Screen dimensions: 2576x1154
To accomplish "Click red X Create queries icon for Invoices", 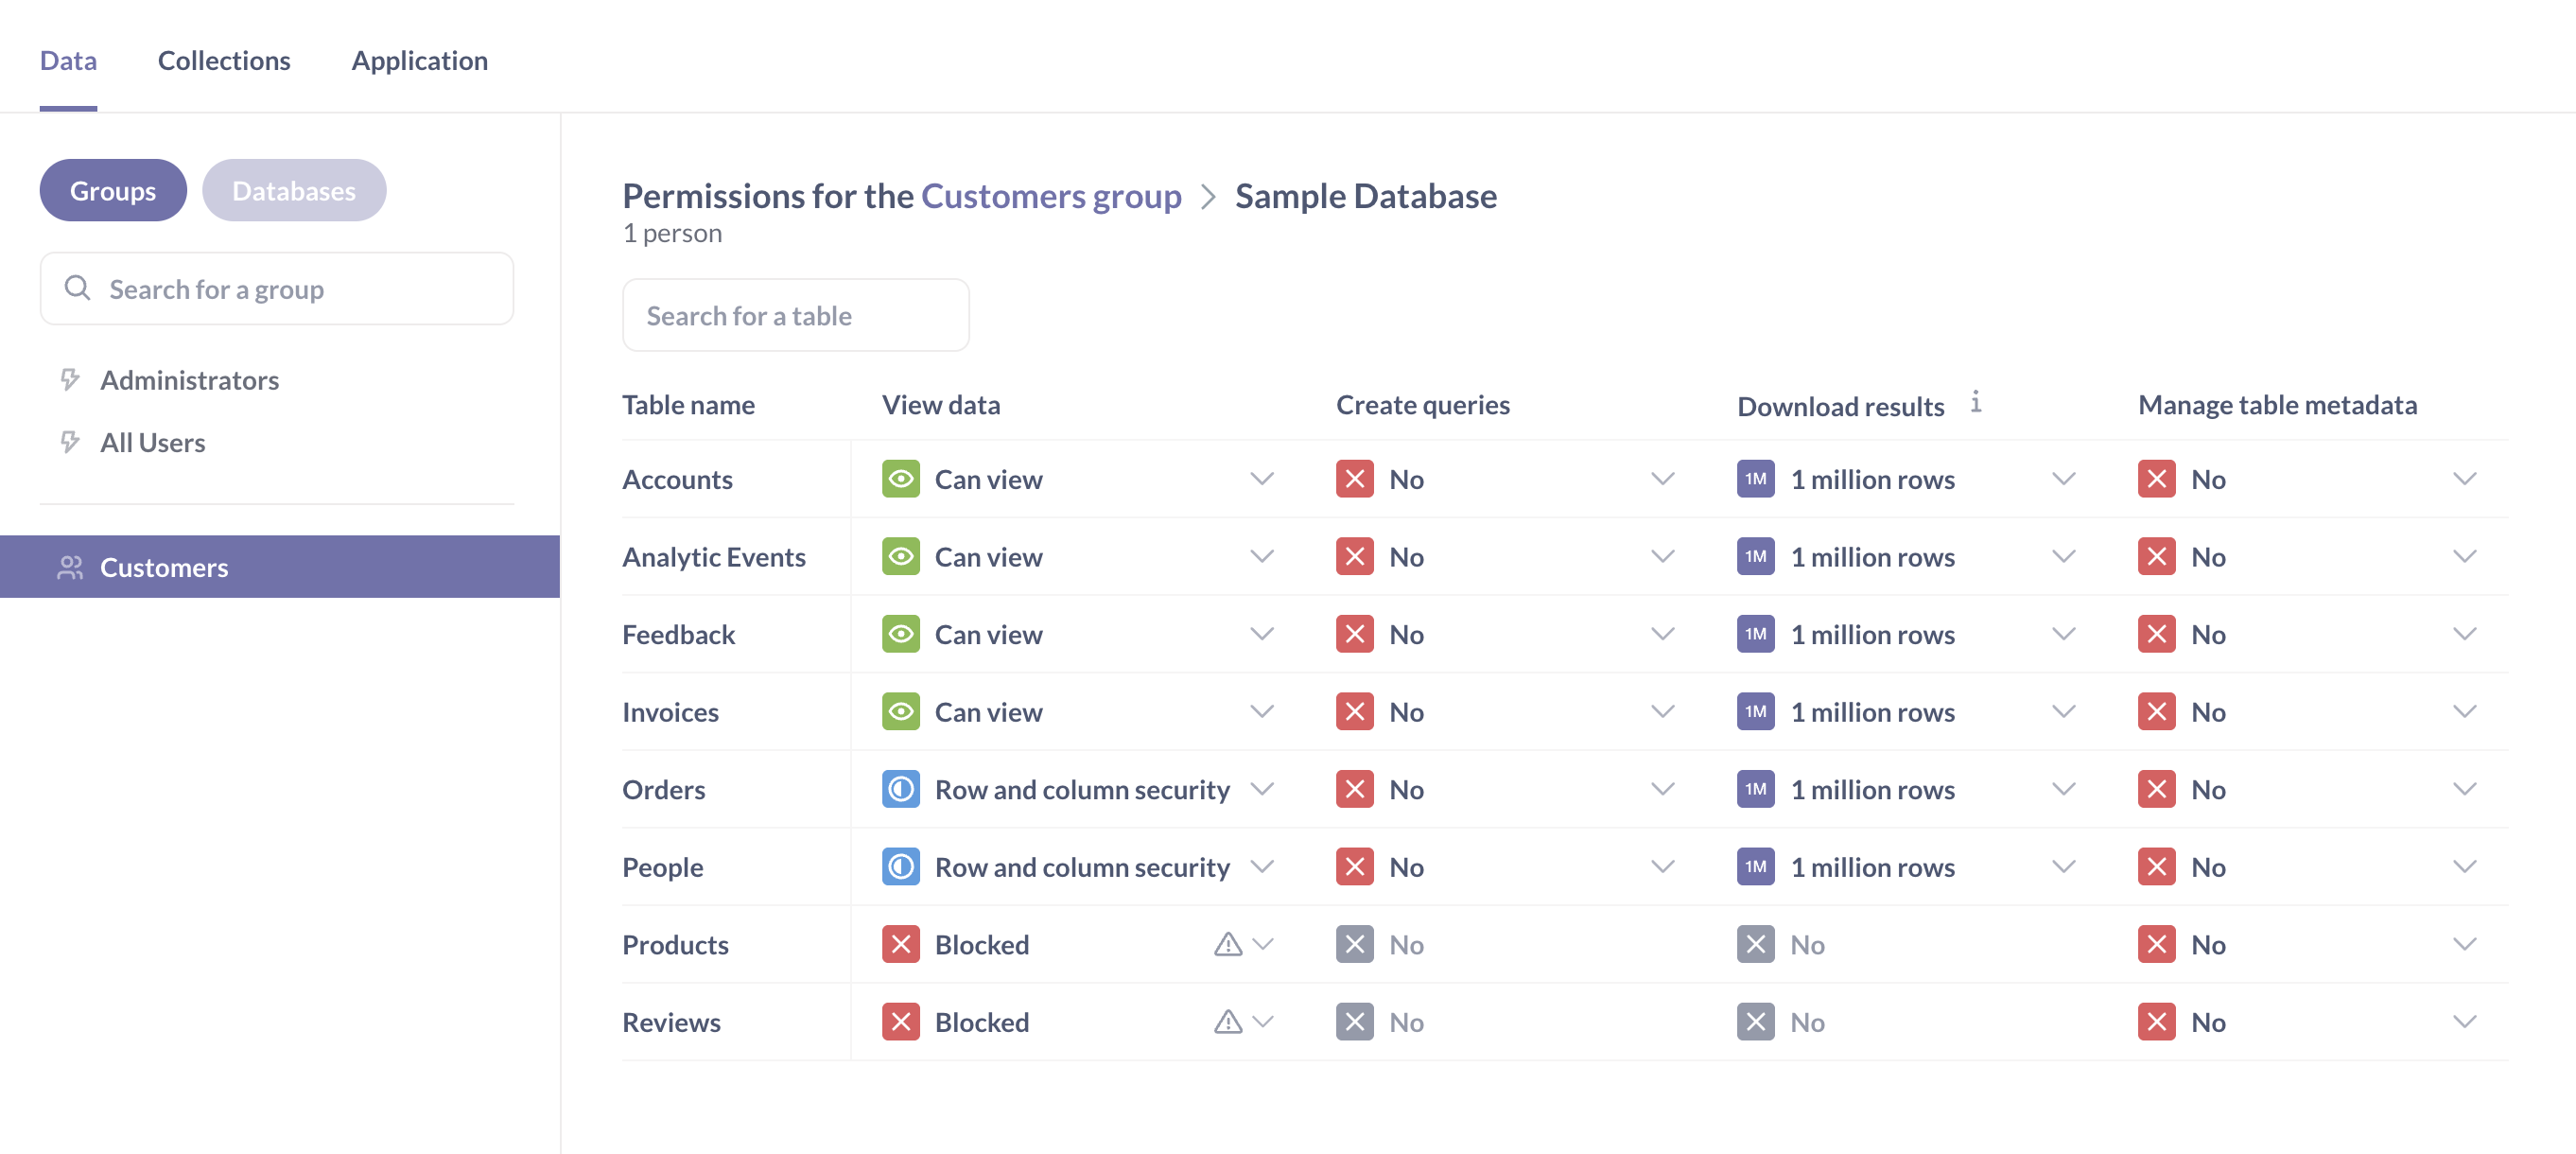I will click(1354, 712).
